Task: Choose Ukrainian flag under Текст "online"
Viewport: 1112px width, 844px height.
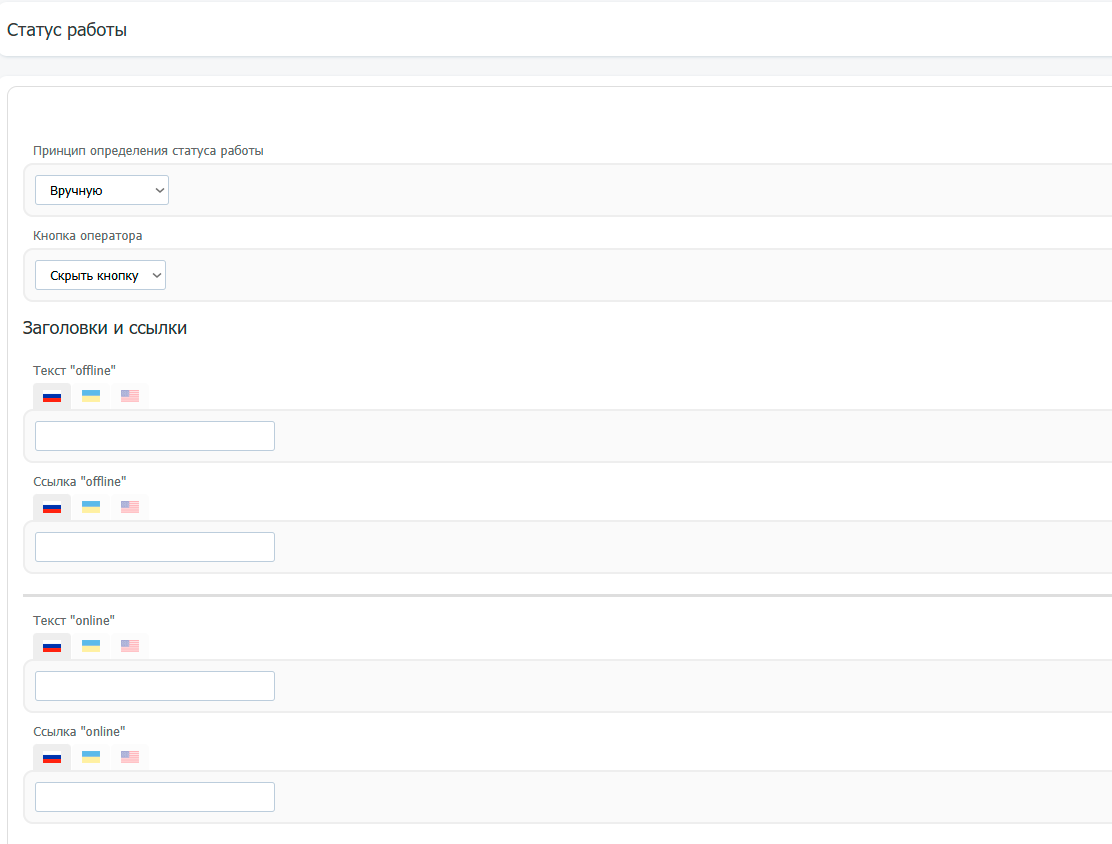Action: click(x=91, y=646)
